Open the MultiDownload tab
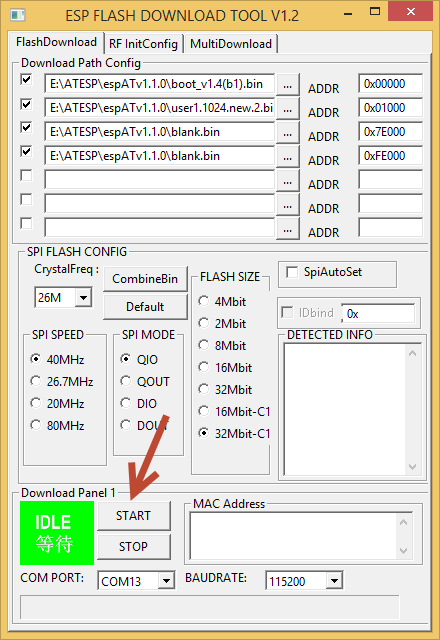Viewport: 440px width, 640px height. [x=231, y=44]
